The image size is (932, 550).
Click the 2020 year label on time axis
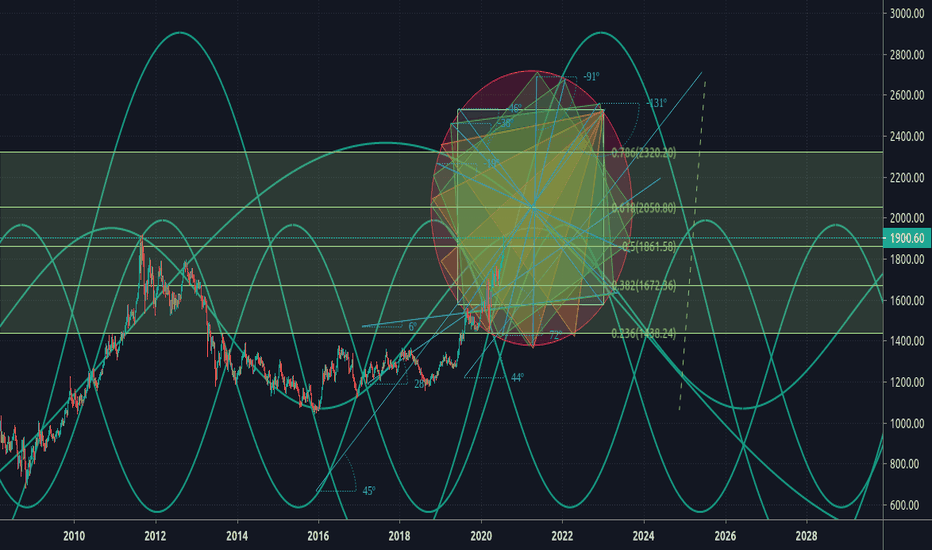coord(481,536)
